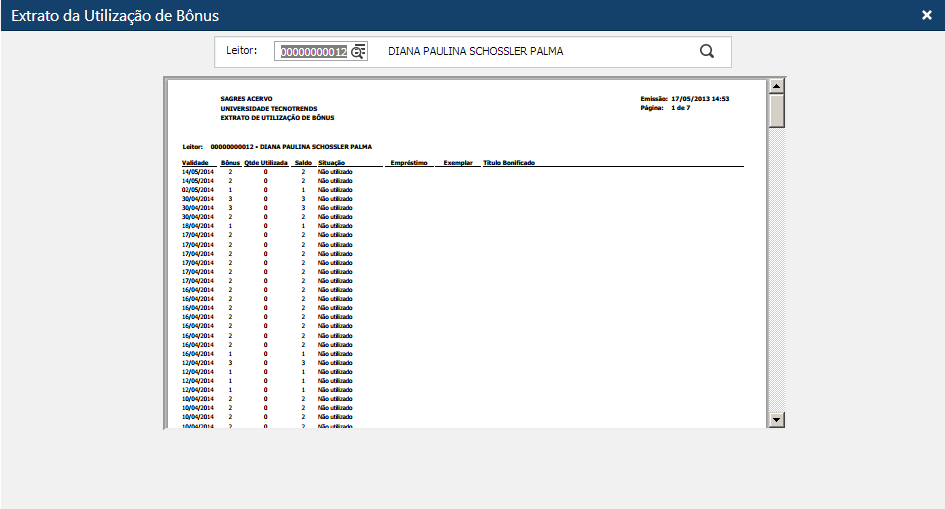Image resolution: width=945 pixels, height=509 pixels.
Task: Click the Empréstimo column header
Action: (409, 162)
